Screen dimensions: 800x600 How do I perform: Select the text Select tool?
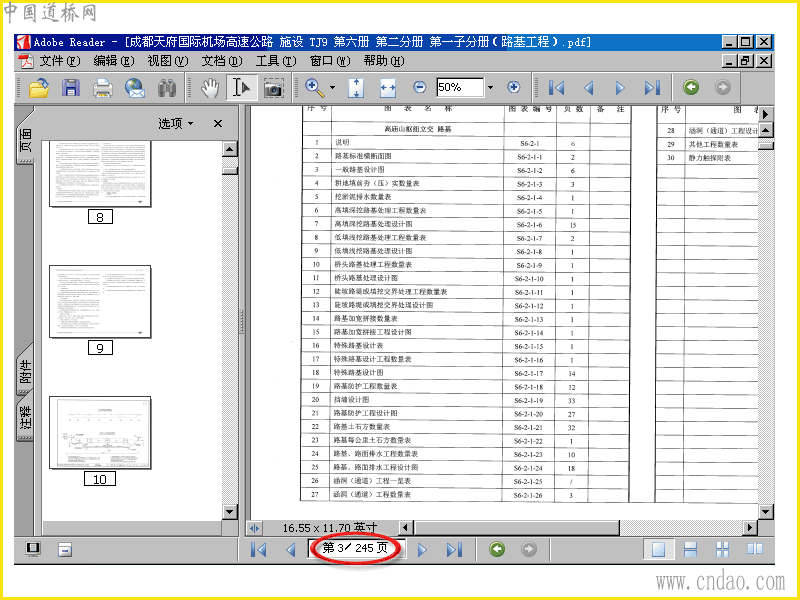(241, 88)
